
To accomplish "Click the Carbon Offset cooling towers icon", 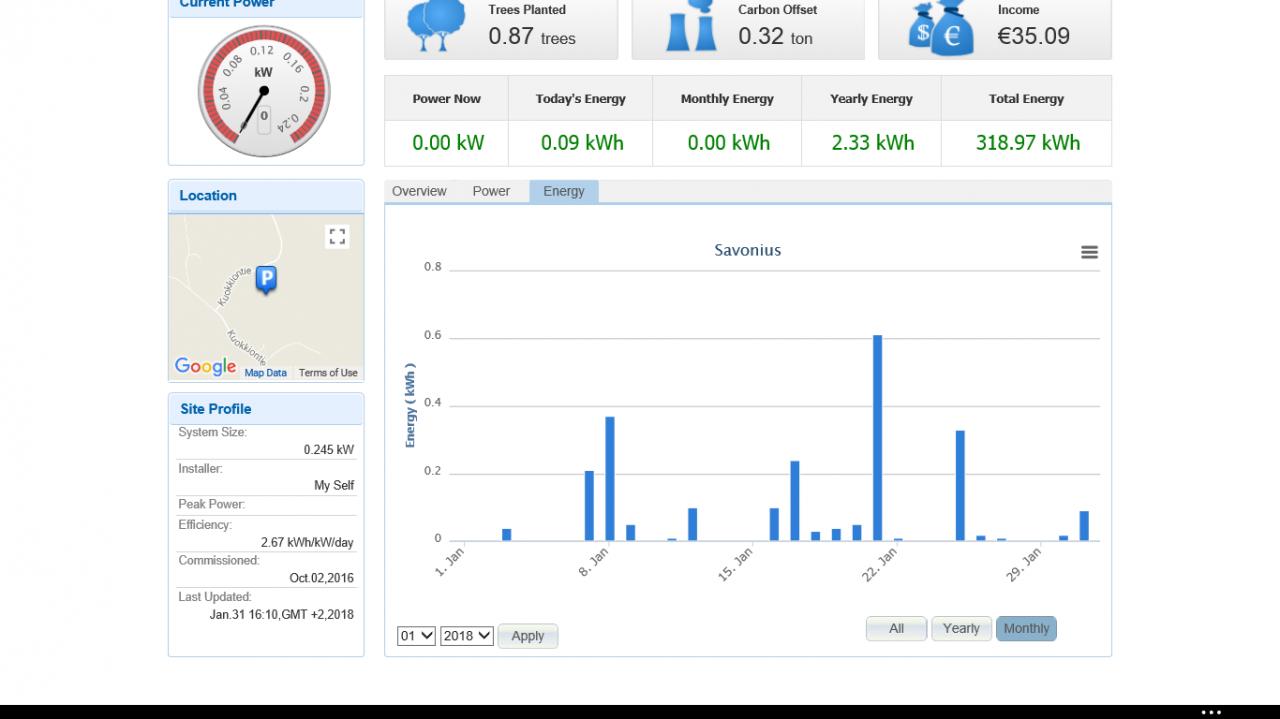I will [691, 26].
